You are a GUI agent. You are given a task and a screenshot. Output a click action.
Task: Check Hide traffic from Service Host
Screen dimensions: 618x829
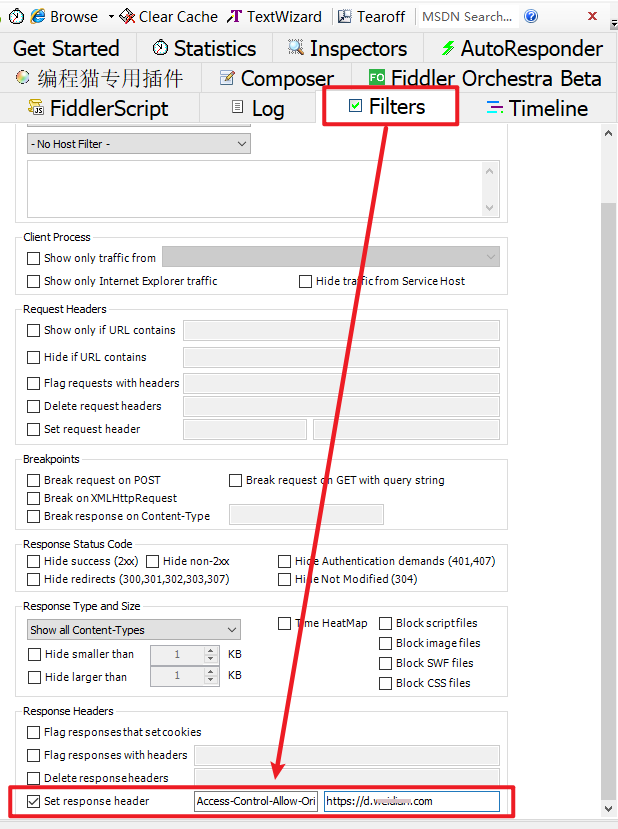[x=305, y=281]
